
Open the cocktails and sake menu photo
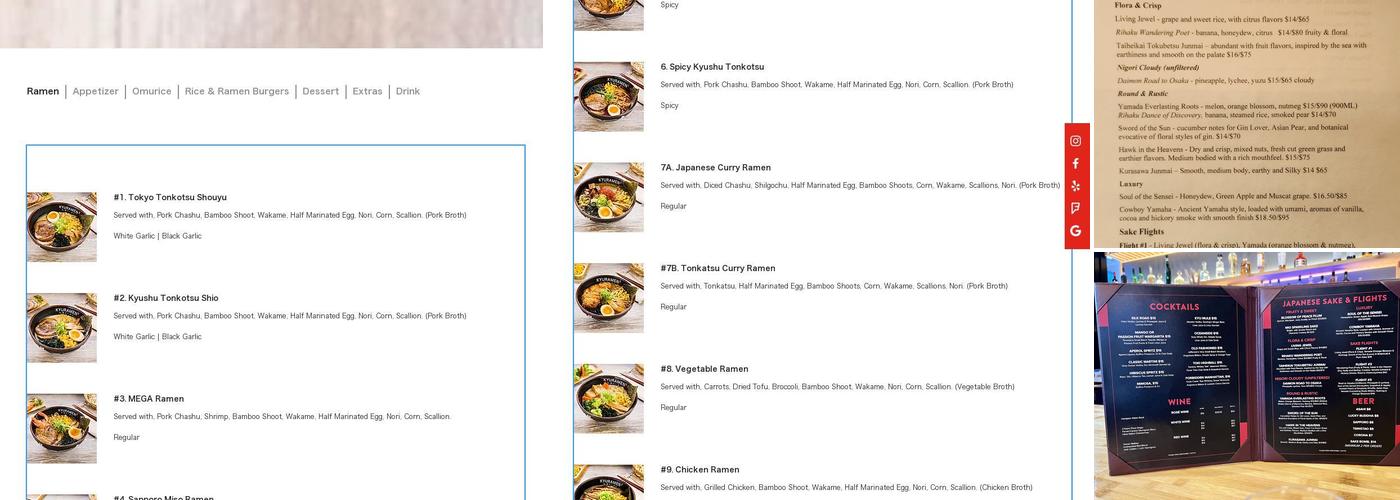pos(1247,375)
